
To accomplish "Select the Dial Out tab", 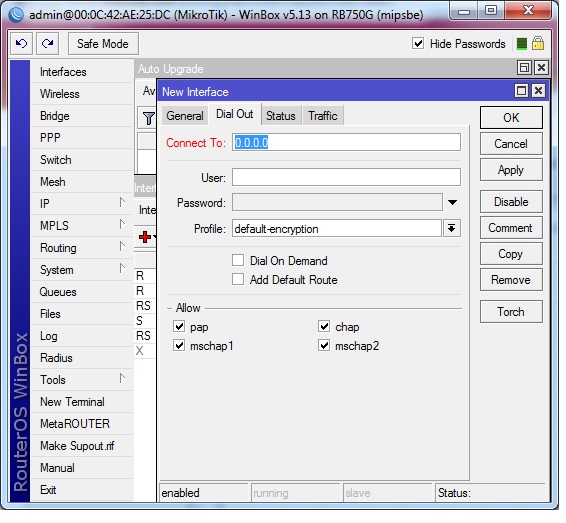I will [235, 114].
